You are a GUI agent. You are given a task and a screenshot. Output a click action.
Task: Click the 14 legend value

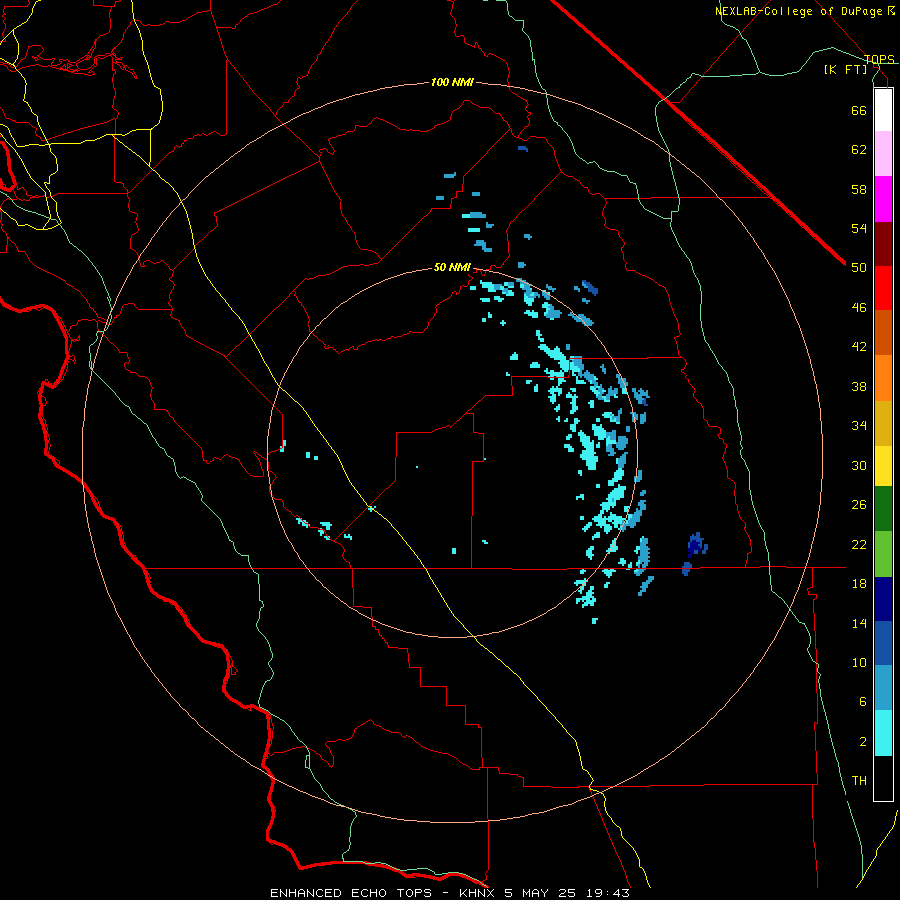(x=859, y=623)
